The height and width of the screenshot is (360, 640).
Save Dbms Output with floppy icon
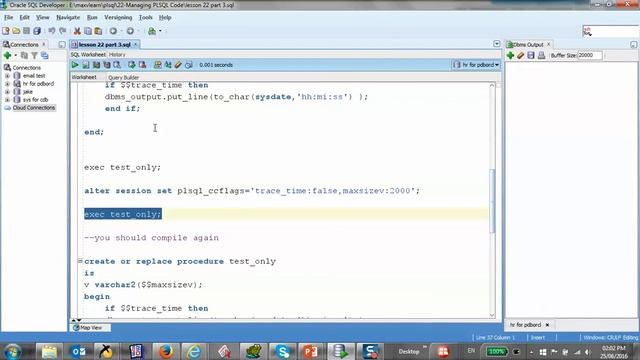531,56
